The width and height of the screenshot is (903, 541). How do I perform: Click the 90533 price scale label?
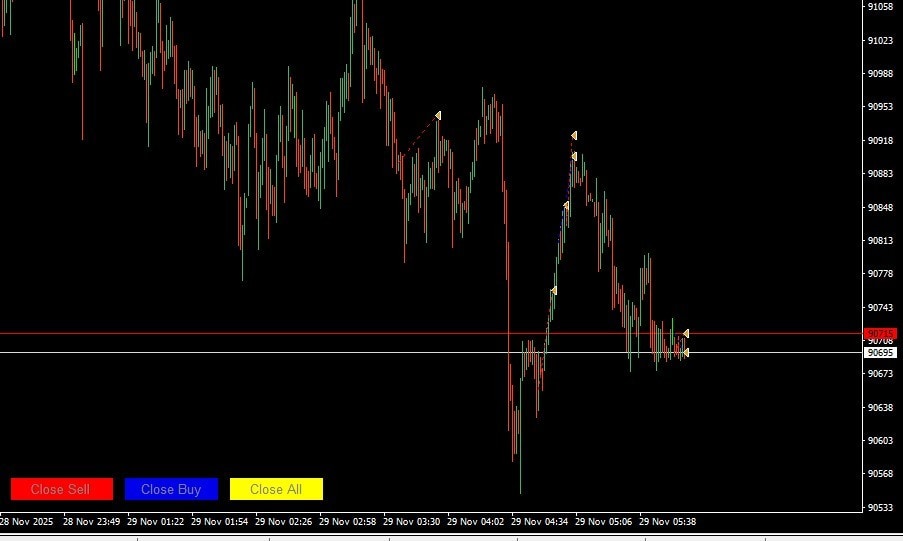point(880,508)
